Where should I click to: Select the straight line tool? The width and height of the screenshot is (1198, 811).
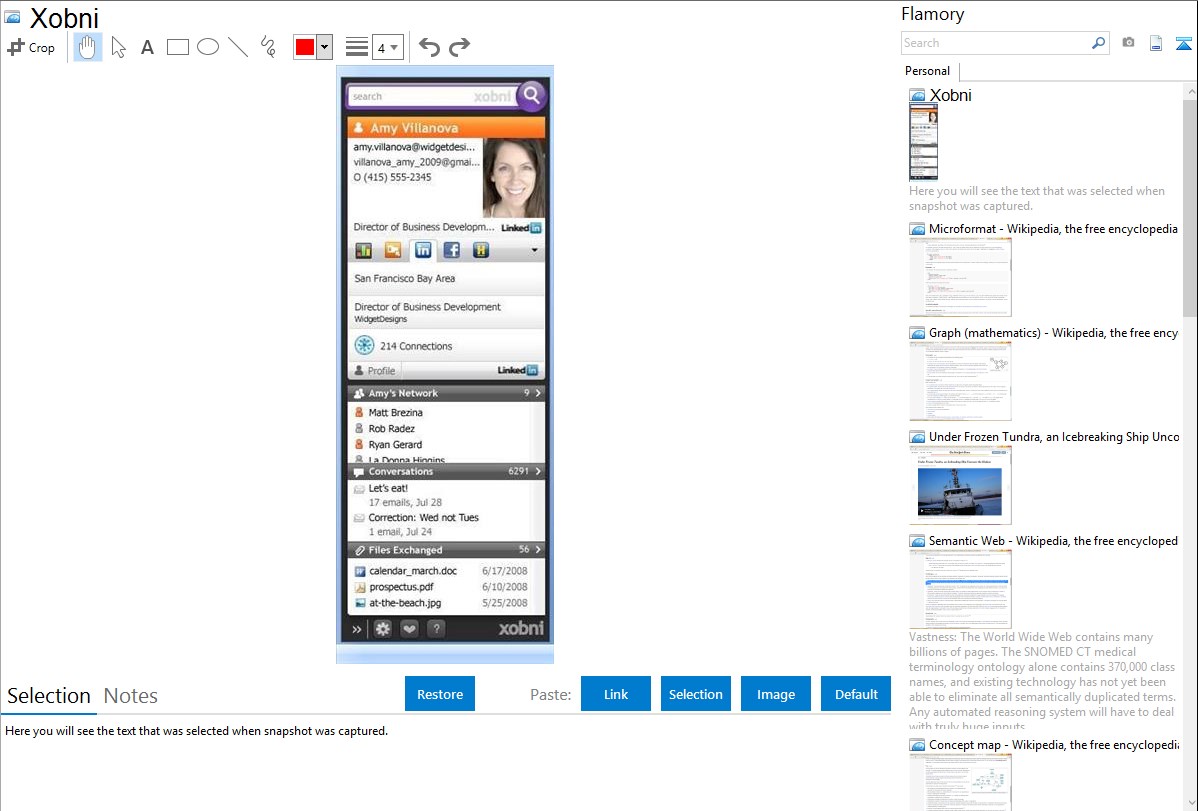pos(238,47)
